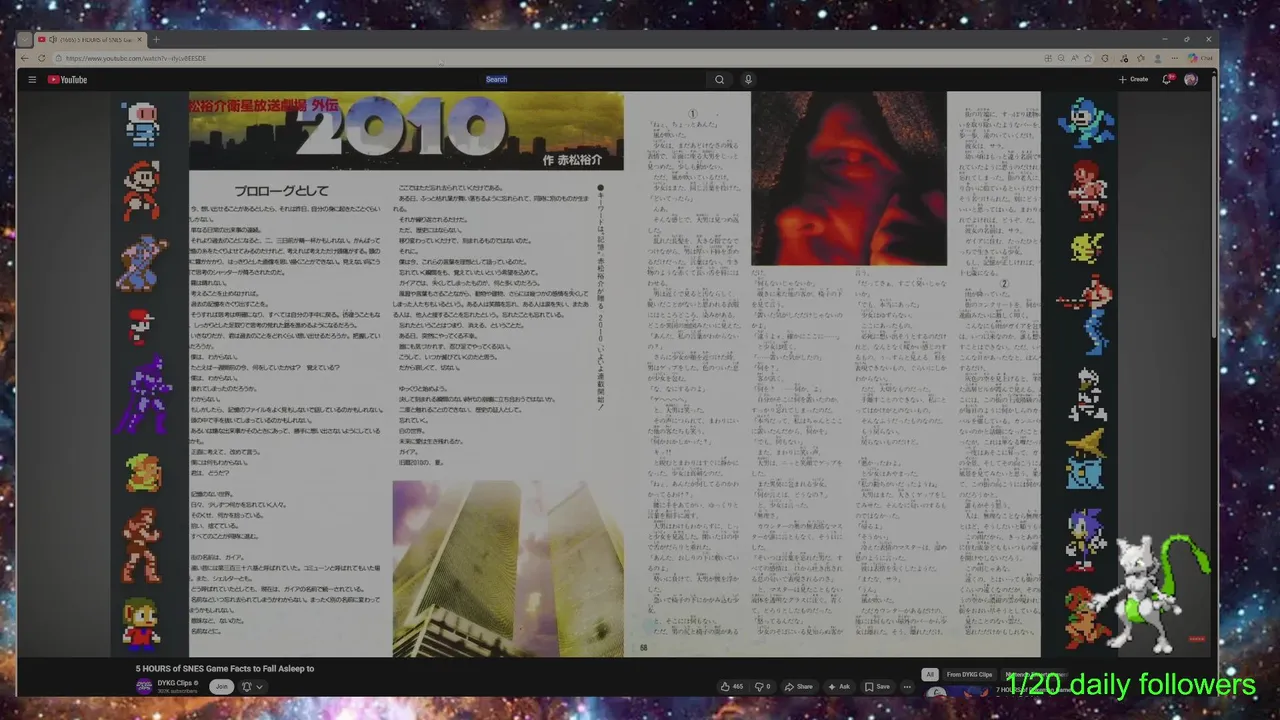Open more actions ellipsis under the video

pyautogui.click(x=907, y=687)
